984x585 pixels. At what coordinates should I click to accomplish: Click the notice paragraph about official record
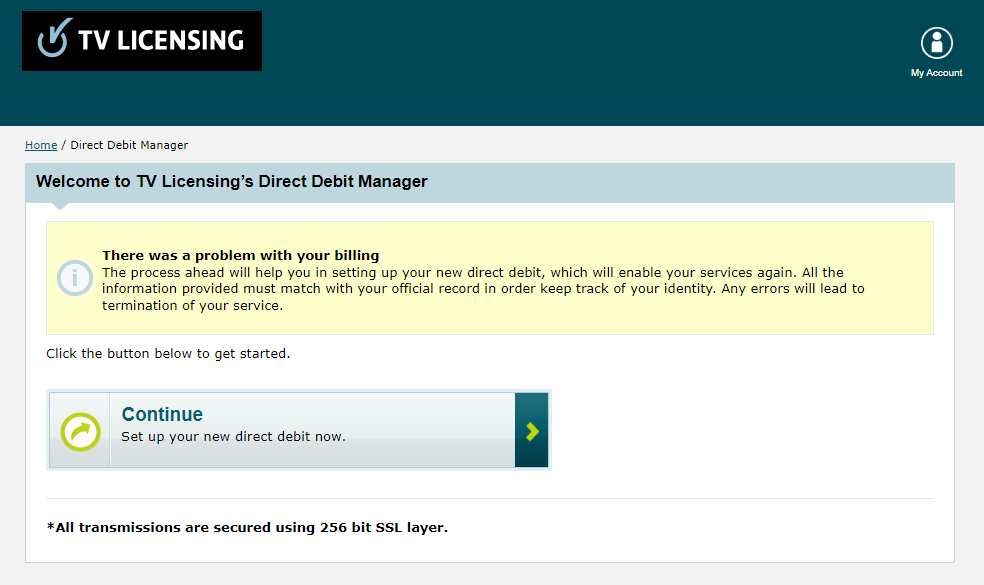pos(483,289)
